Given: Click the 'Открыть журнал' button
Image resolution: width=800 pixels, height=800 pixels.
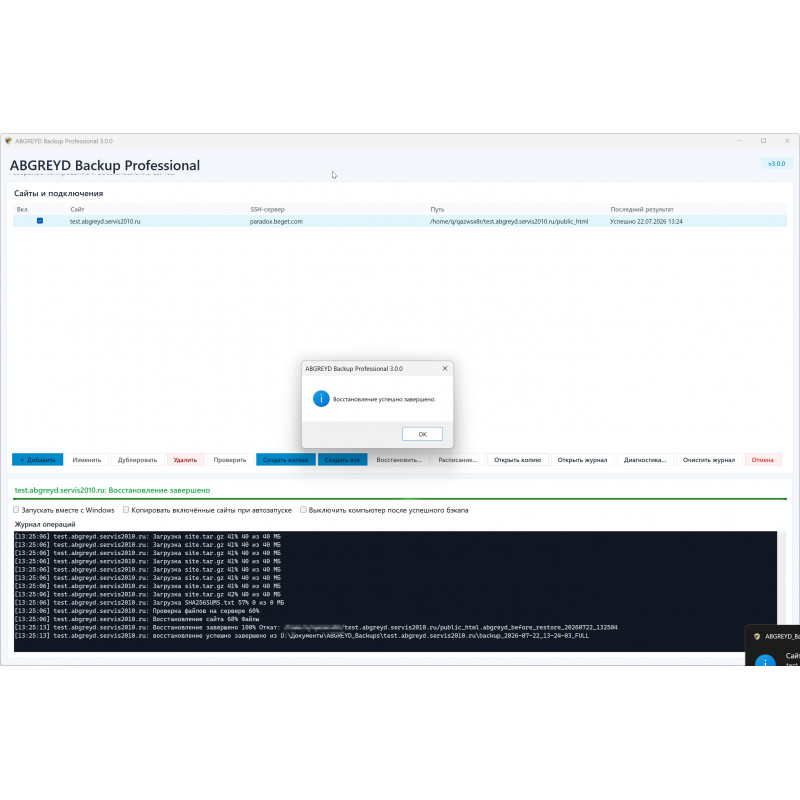Looking at the screenshot, I should click(582, 460).
